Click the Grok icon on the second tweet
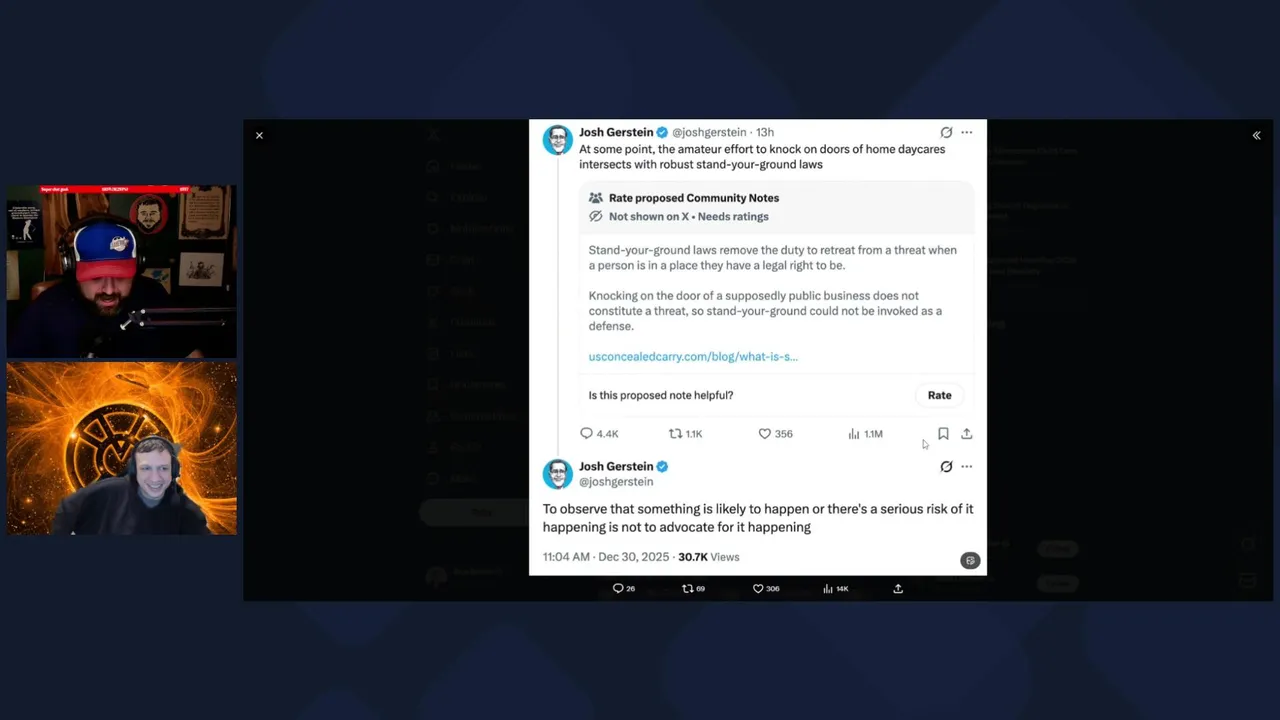 (x=946, y=467)
